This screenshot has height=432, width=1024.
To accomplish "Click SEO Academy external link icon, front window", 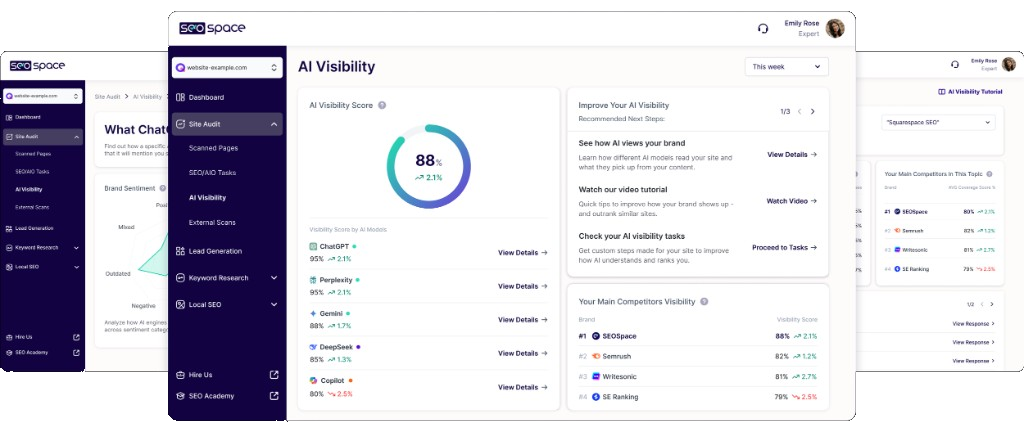I will (274, 396).
